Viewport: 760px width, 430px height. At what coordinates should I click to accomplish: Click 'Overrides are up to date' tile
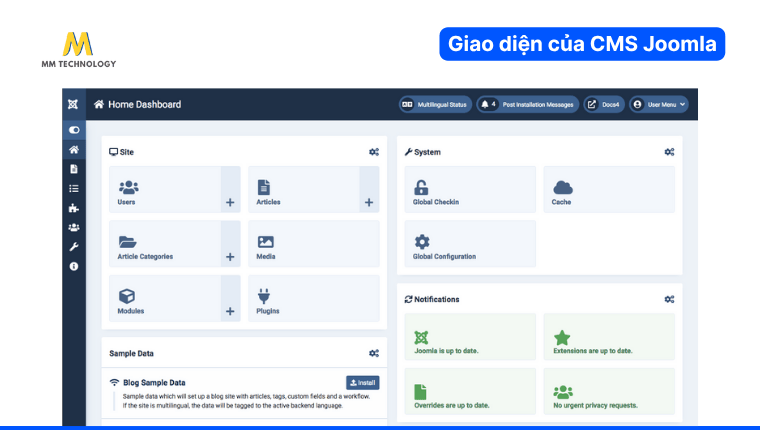[x=470, y=391]
